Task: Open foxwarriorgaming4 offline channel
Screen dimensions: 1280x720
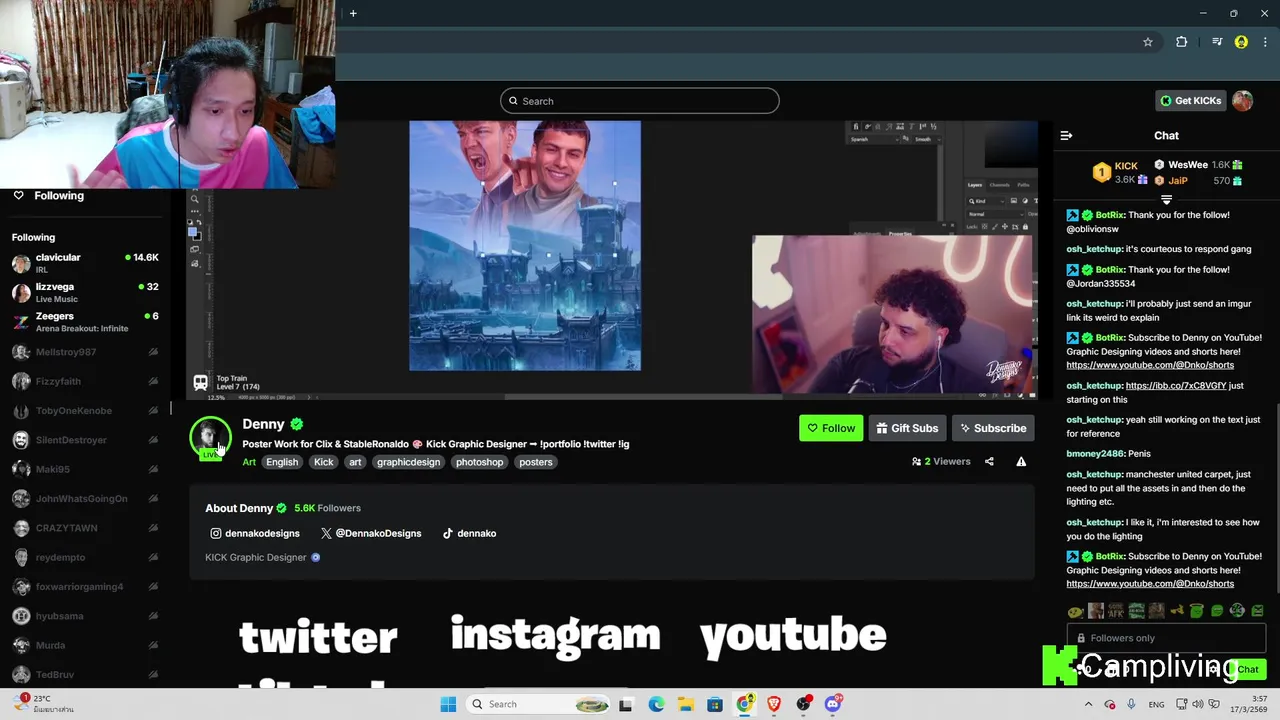Action: (85, 586)
